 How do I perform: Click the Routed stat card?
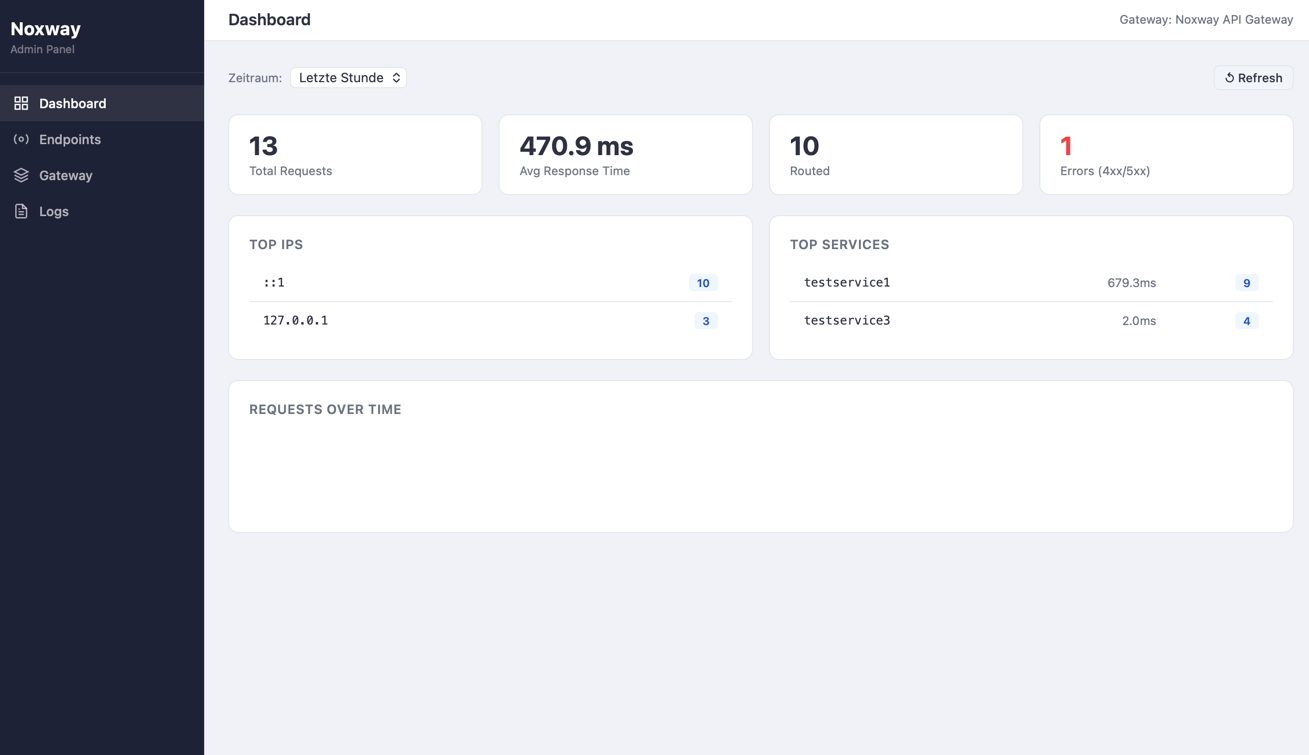pyautogui.click(x=896, y=154)
